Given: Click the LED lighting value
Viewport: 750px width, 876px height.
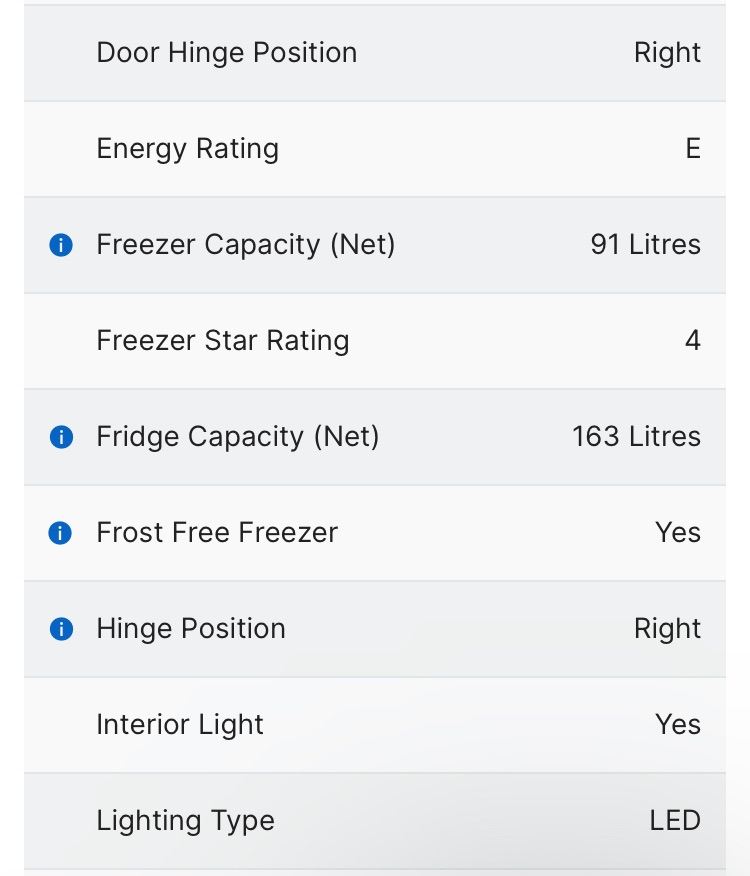Looking at the screenshot, I should click(674, 821).
